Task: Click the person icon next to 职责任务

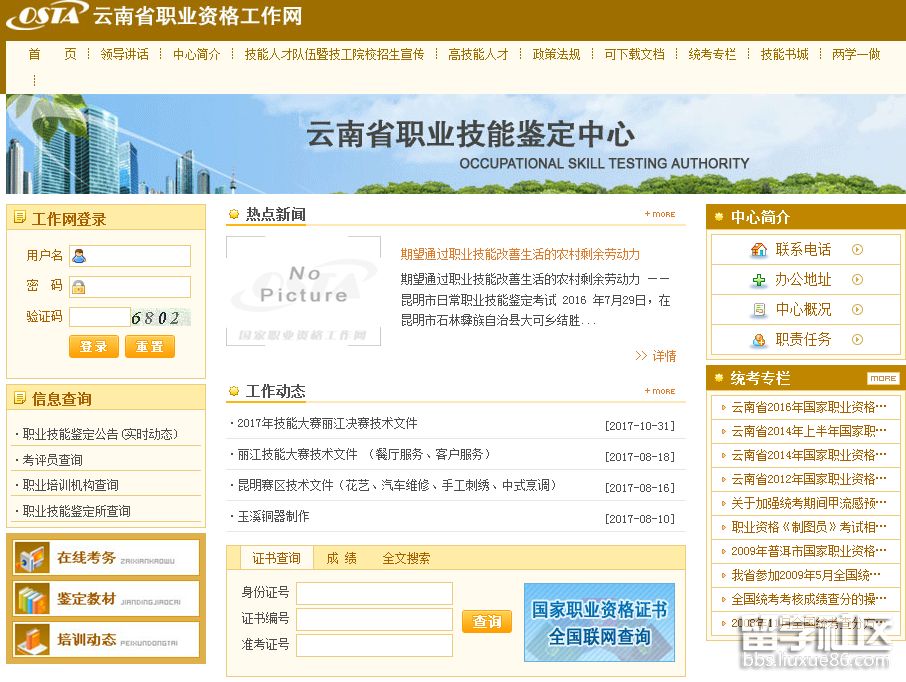Action: [759, 339]
